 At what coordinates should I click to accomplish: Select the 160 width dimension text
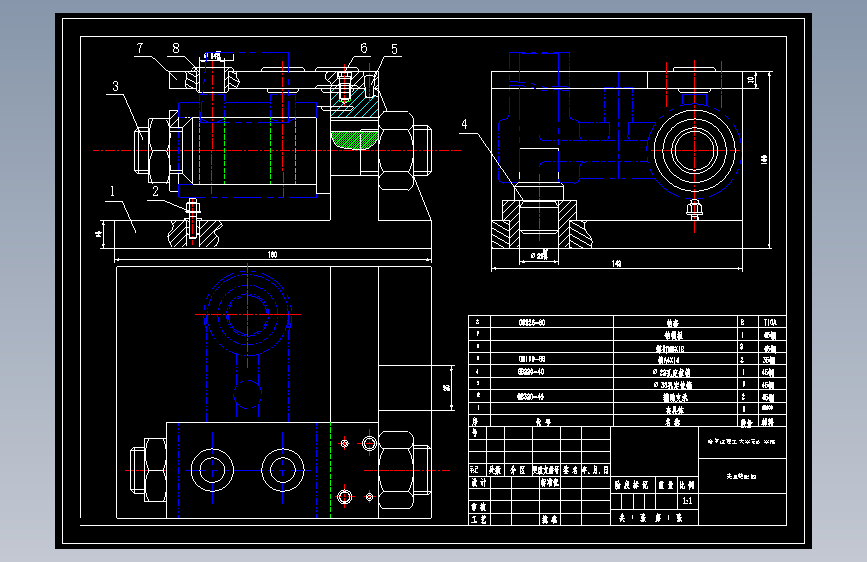(x=272, y=254)
